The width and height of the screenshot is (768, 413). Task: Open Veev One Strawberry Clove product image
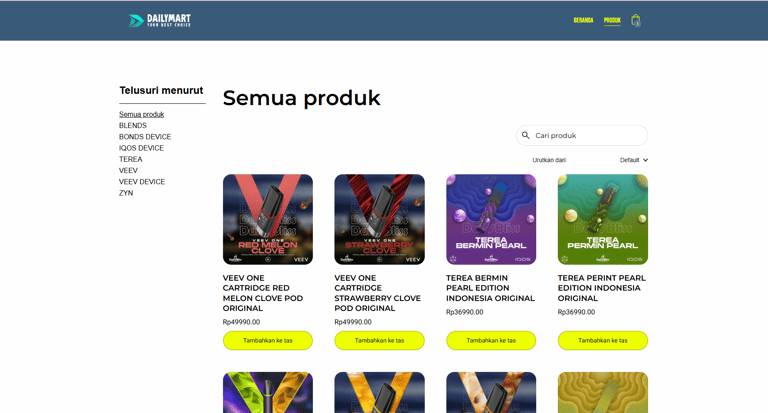pos(379,219)
